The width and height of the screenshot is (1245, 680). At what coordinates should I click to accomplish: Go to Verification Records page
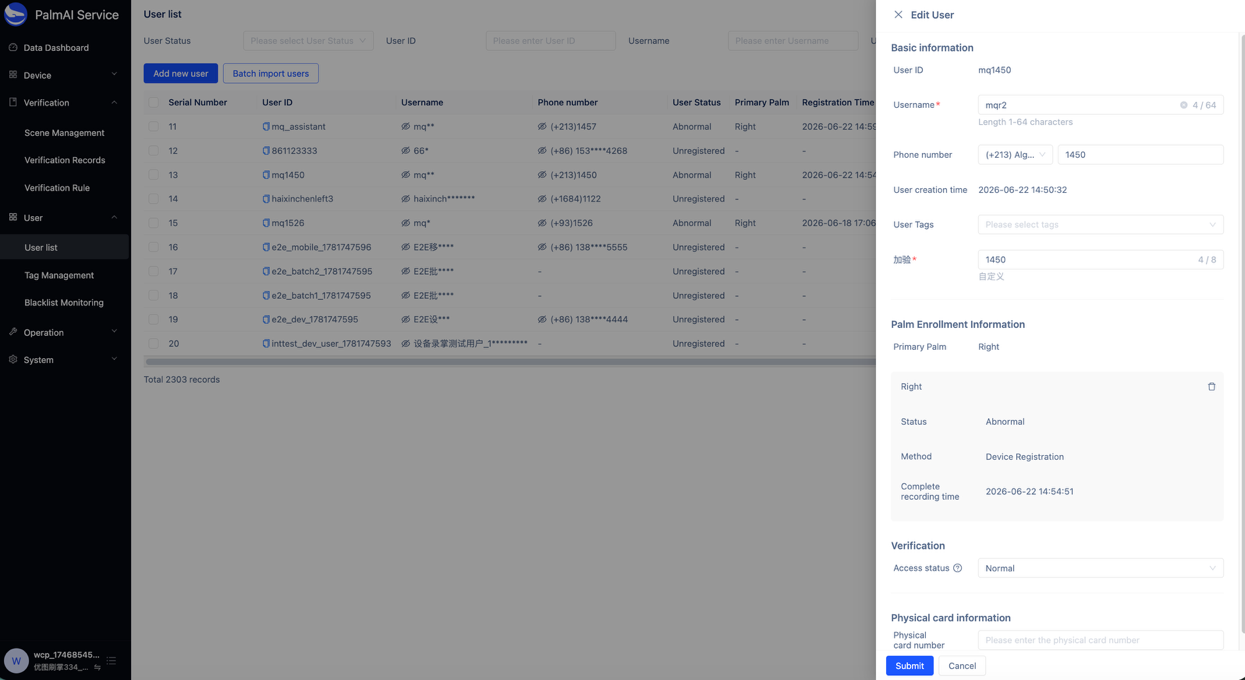pos(65,160)
